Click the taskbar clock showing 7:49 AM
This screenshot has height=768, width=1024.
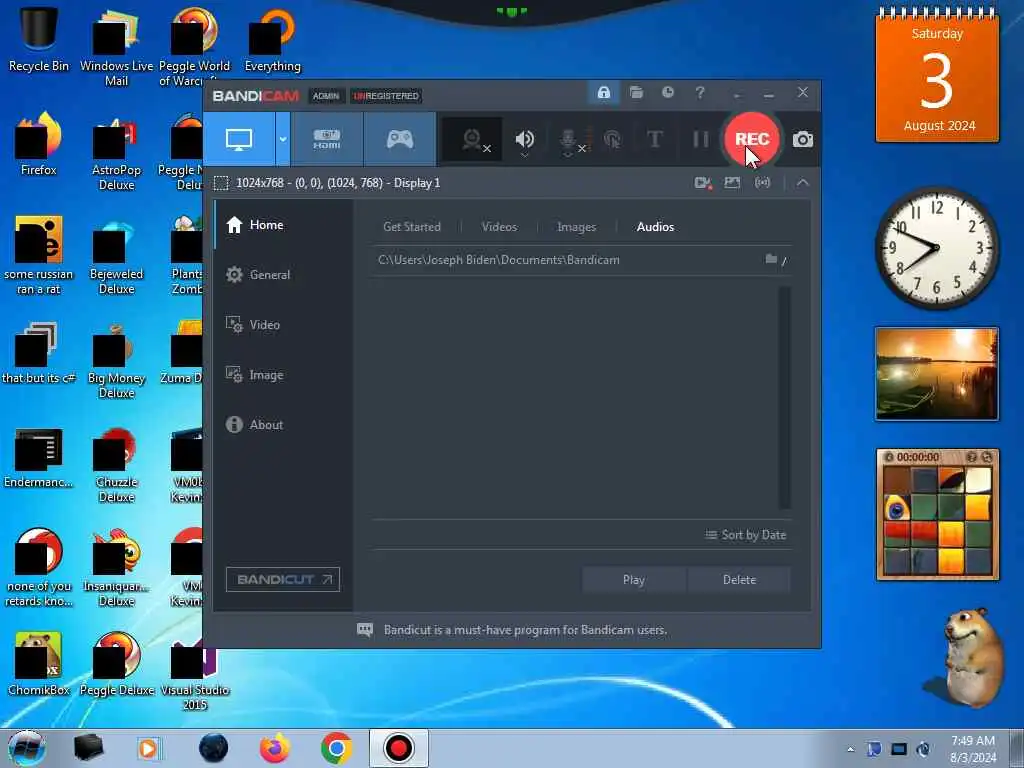click(x=973, y=748)
